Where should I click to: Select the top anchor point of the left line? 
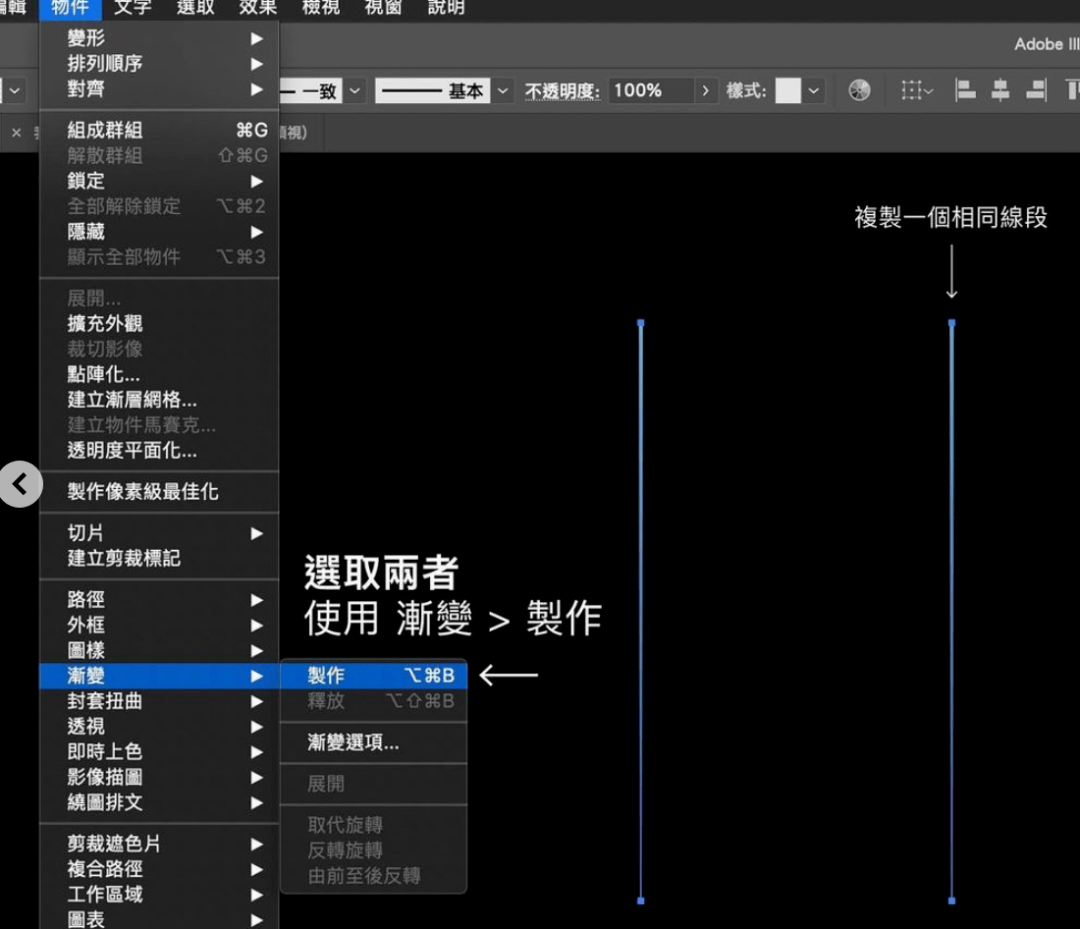[x=641, y=323]
